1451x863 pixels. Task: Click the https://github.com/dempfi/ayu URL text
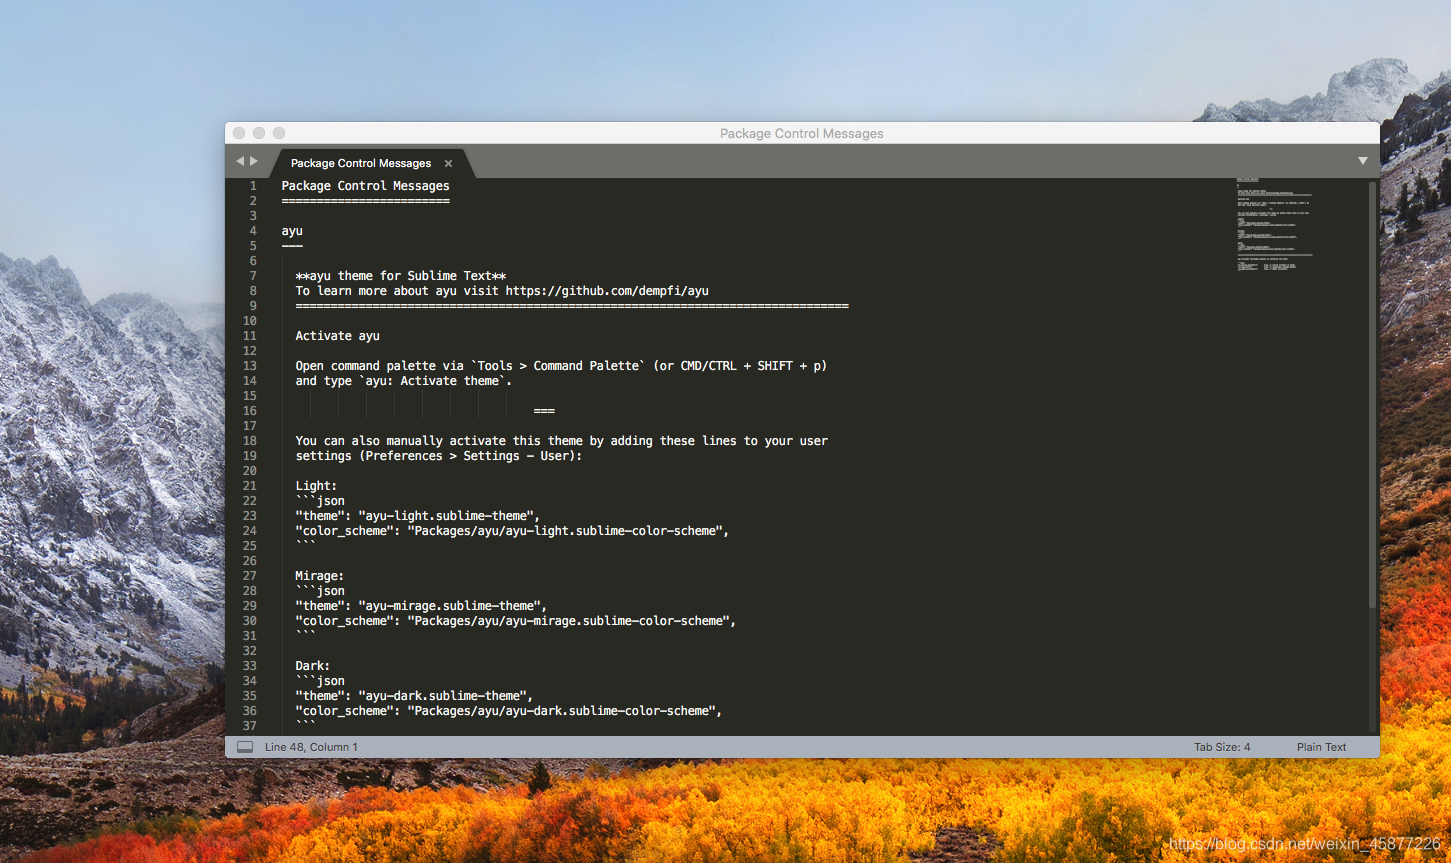tap(607, 291)
